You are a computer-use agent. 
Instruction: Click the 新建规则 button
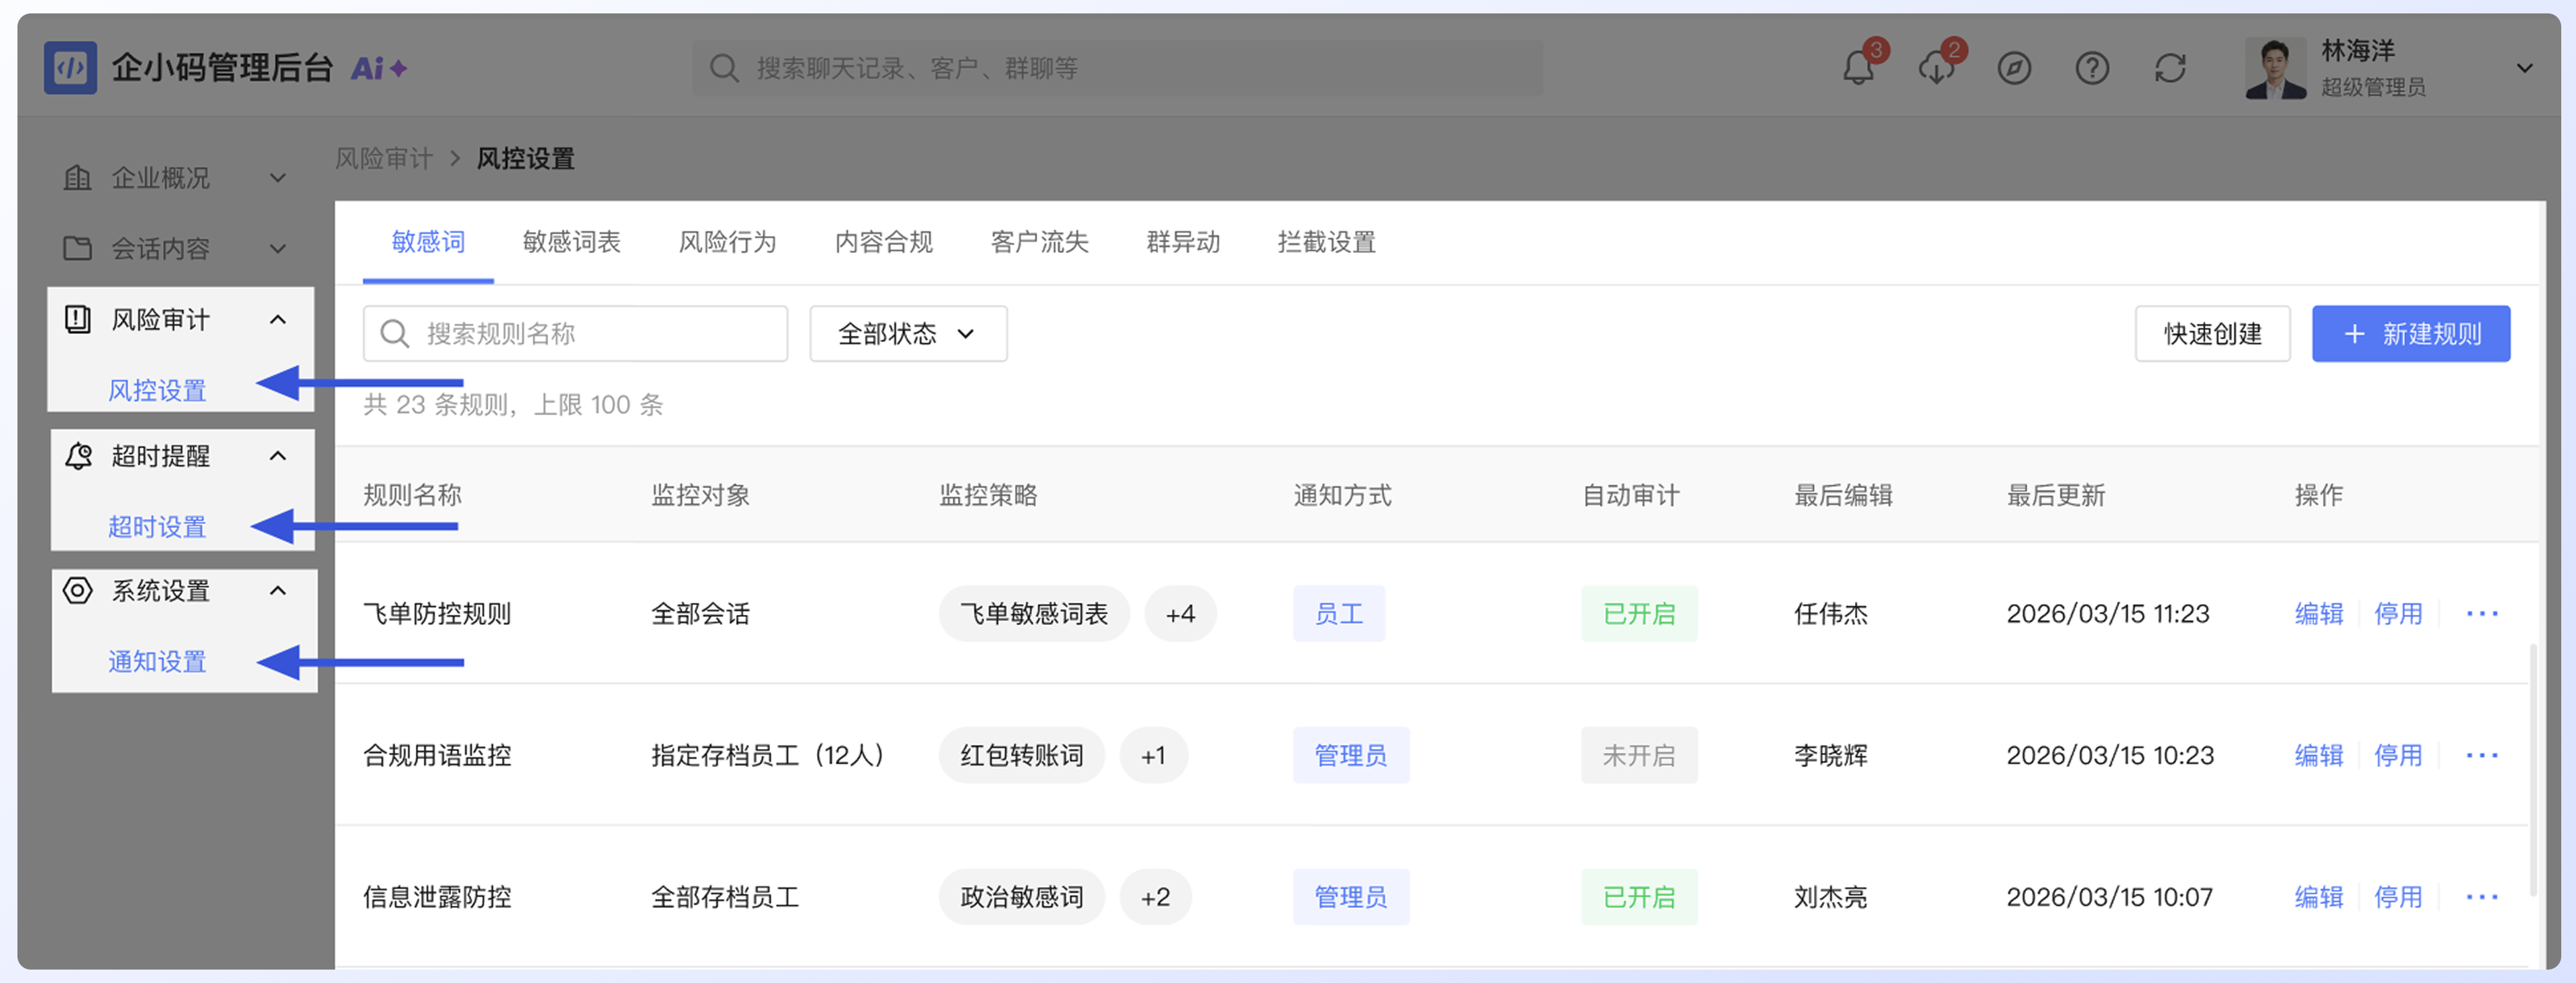point(2411,333)
